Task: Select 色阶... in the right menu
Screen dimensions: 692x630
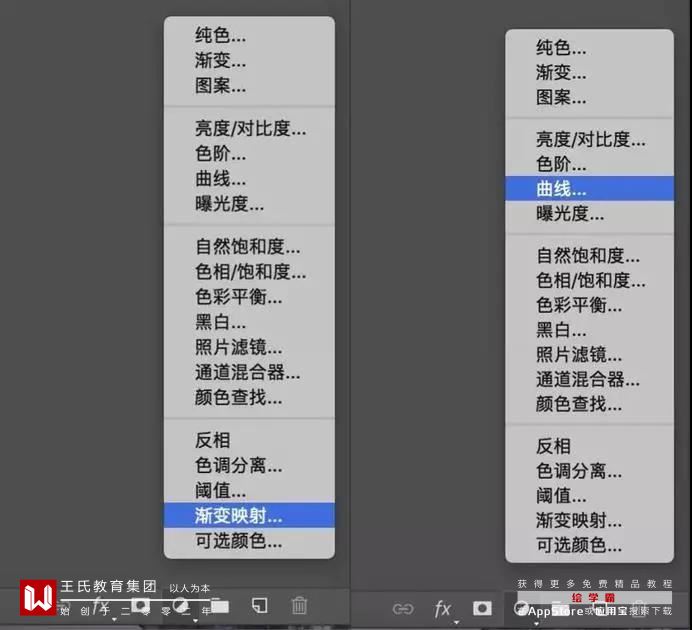Action: [589, 164]
